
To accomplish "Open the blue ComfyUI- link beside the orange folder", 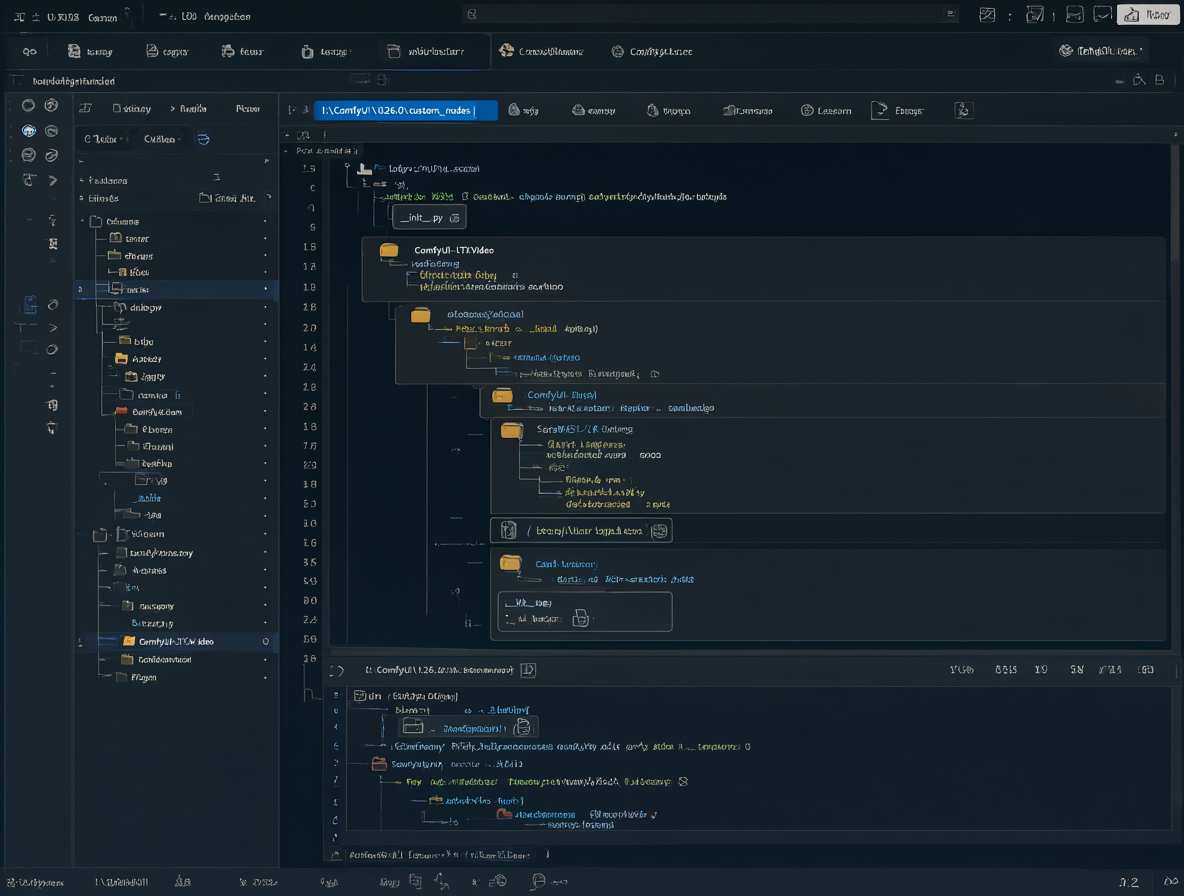I will coord(562,395).
